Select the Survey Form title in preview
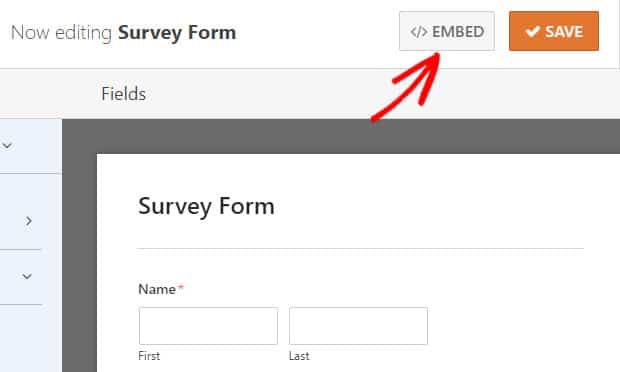This screenshot has height=372, width=620. tap(206, 207)
